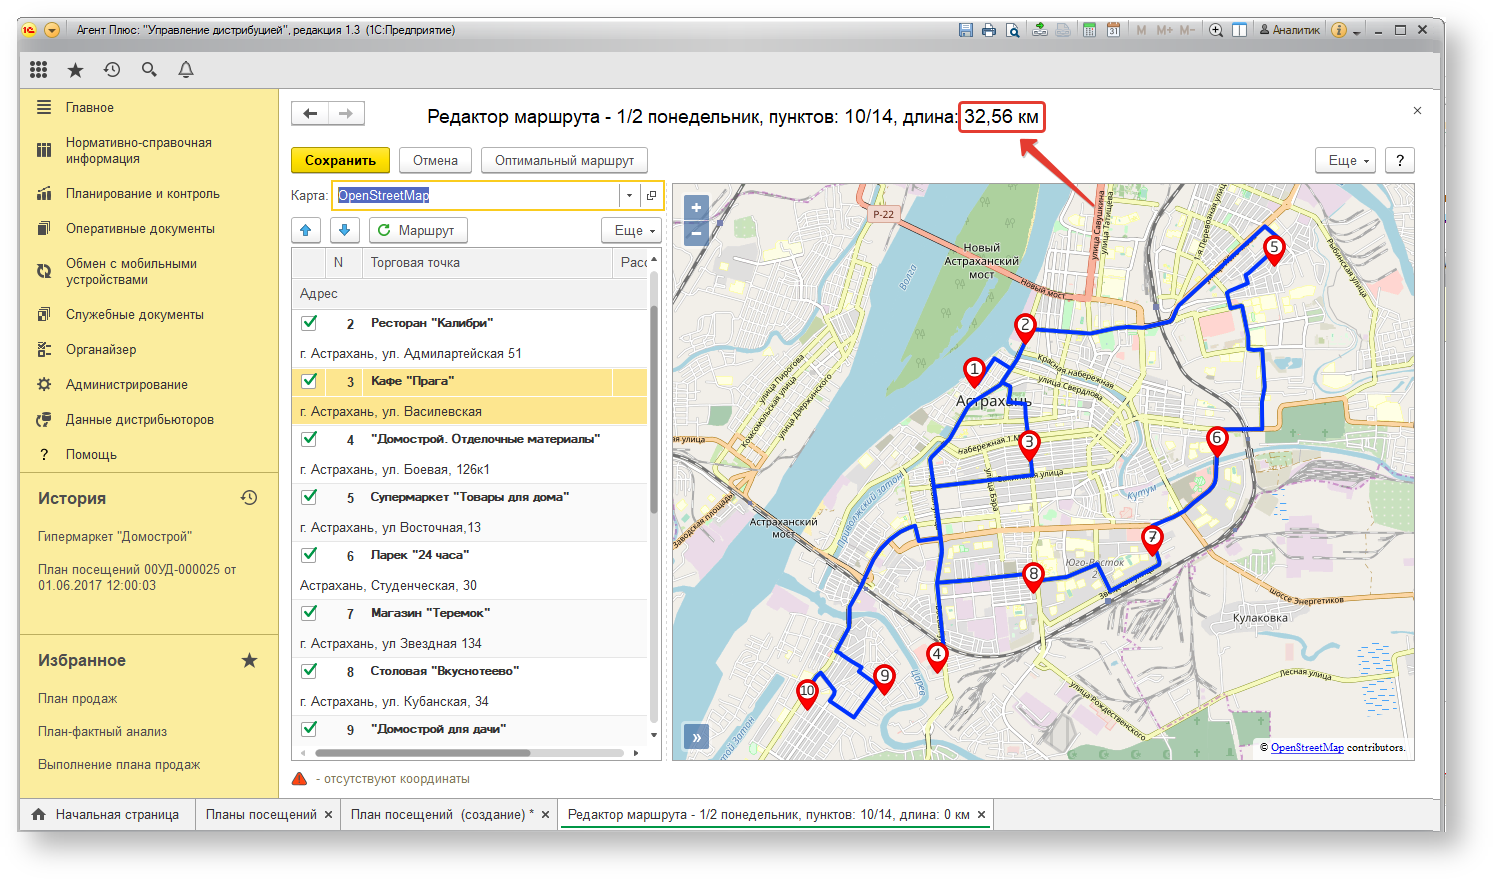Zoom in on the map with plus button
The image size is (1494, 880).
pos(696,208)
